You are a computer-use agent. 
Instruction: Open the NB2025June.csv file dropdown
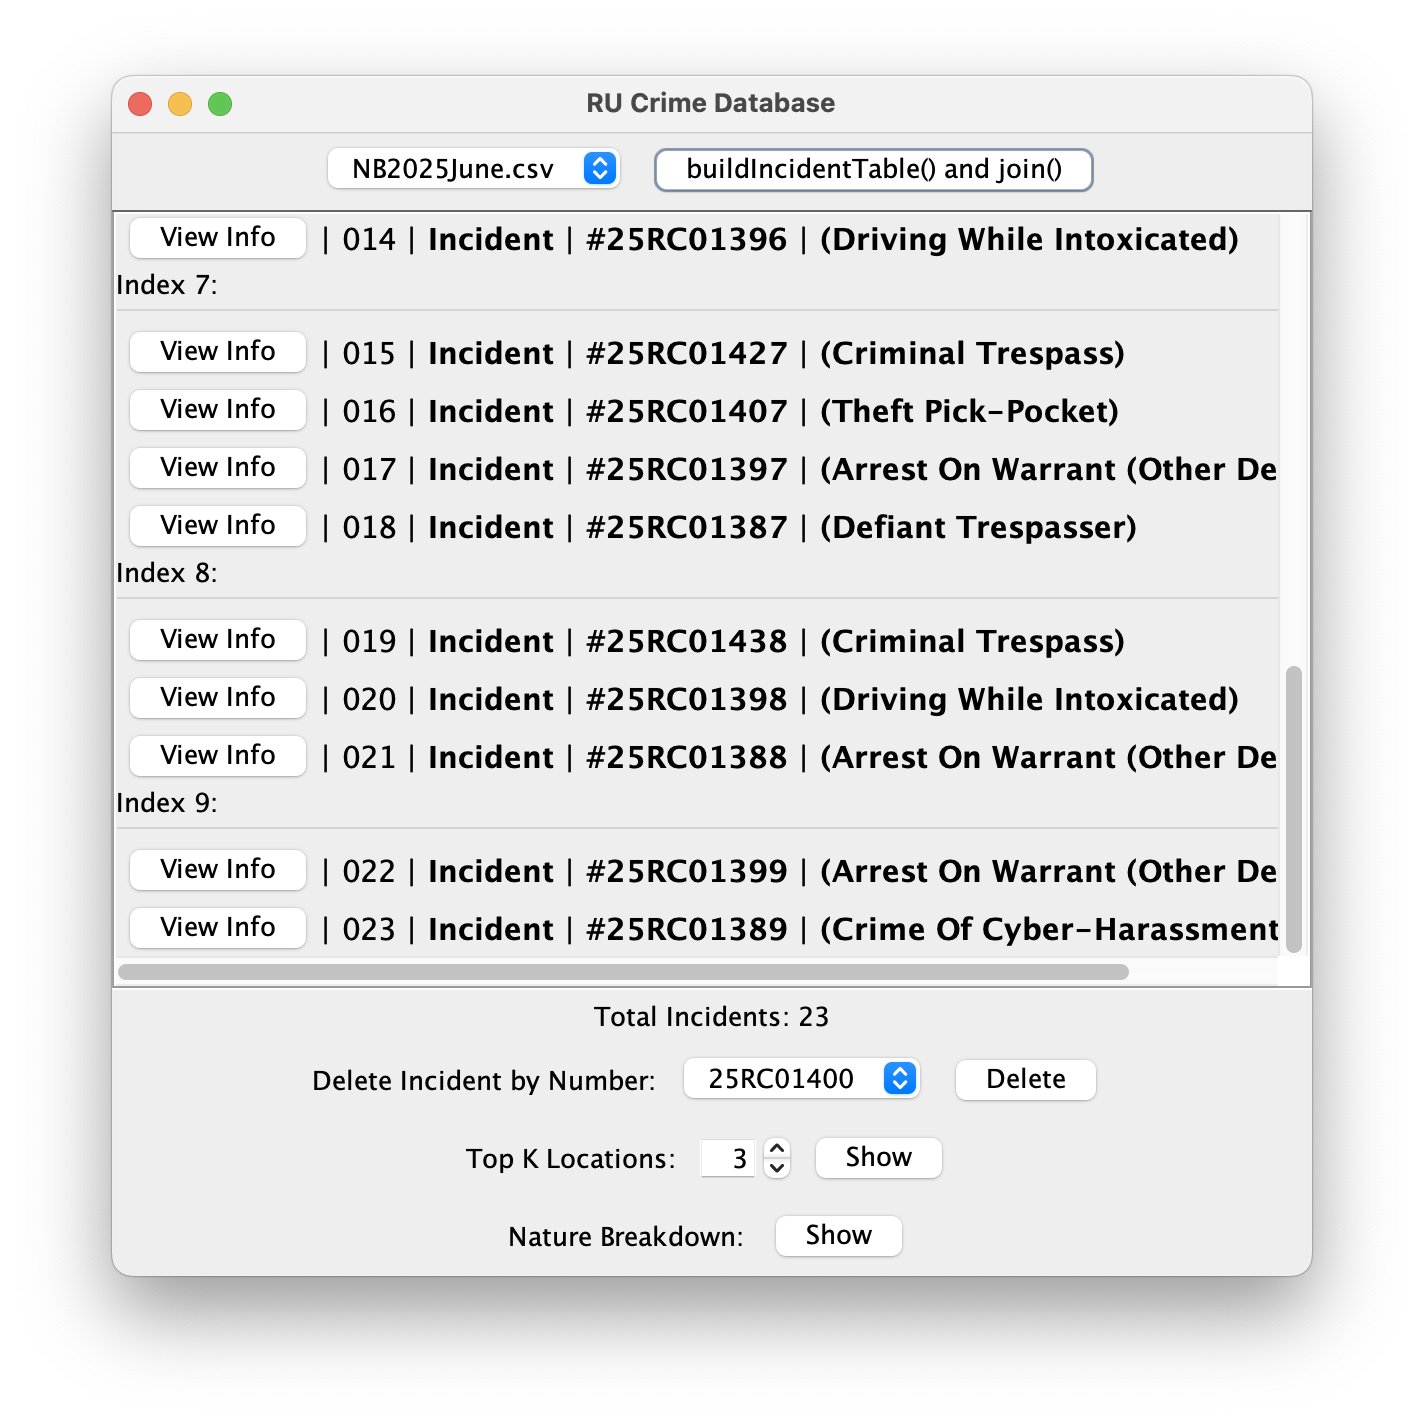(x=474, y=169)
